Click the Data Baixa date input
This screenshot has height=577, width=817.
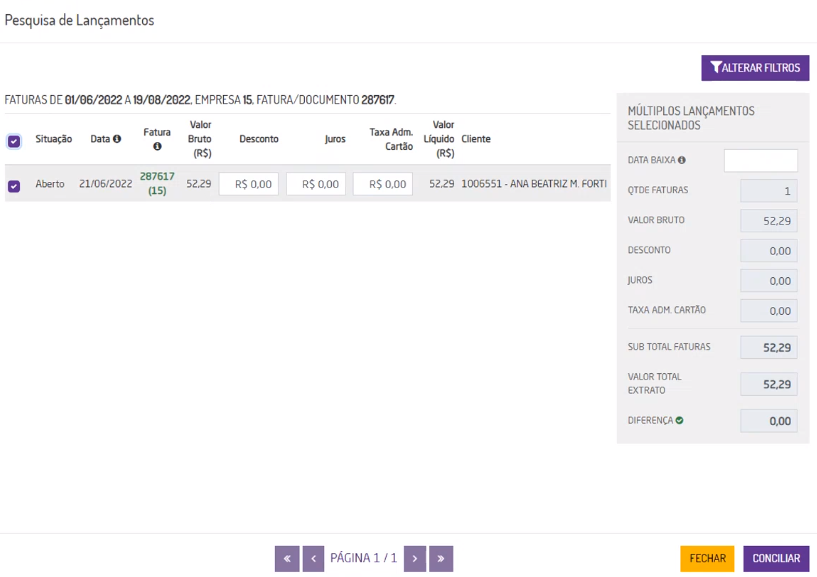[x=761, y=161]
